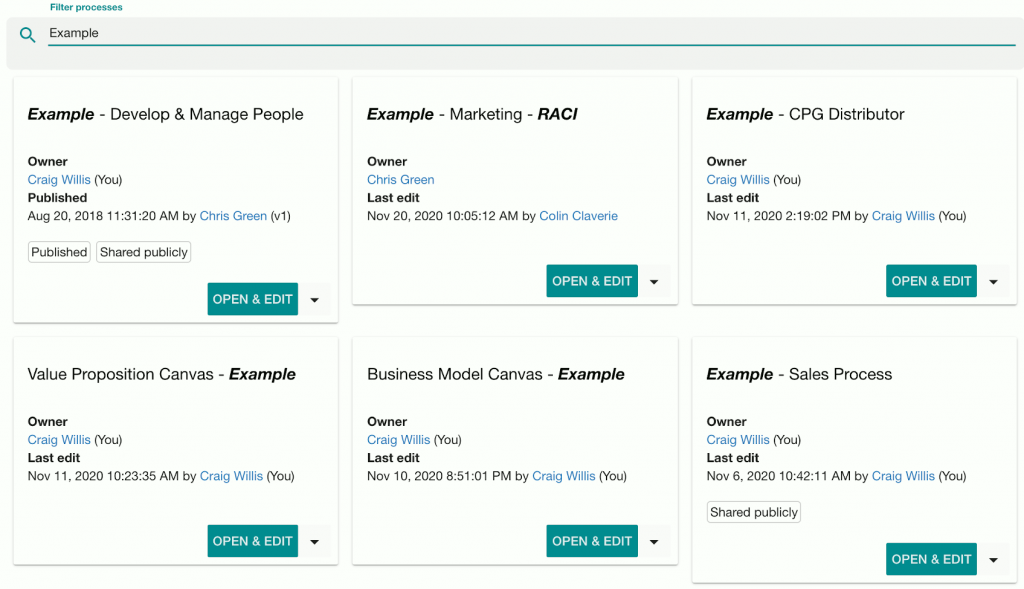The height and width of the screenshot is (589, 1024).
Task: Expand the options arrow on CPG Distributor card
Action: [x=994, y=280]
